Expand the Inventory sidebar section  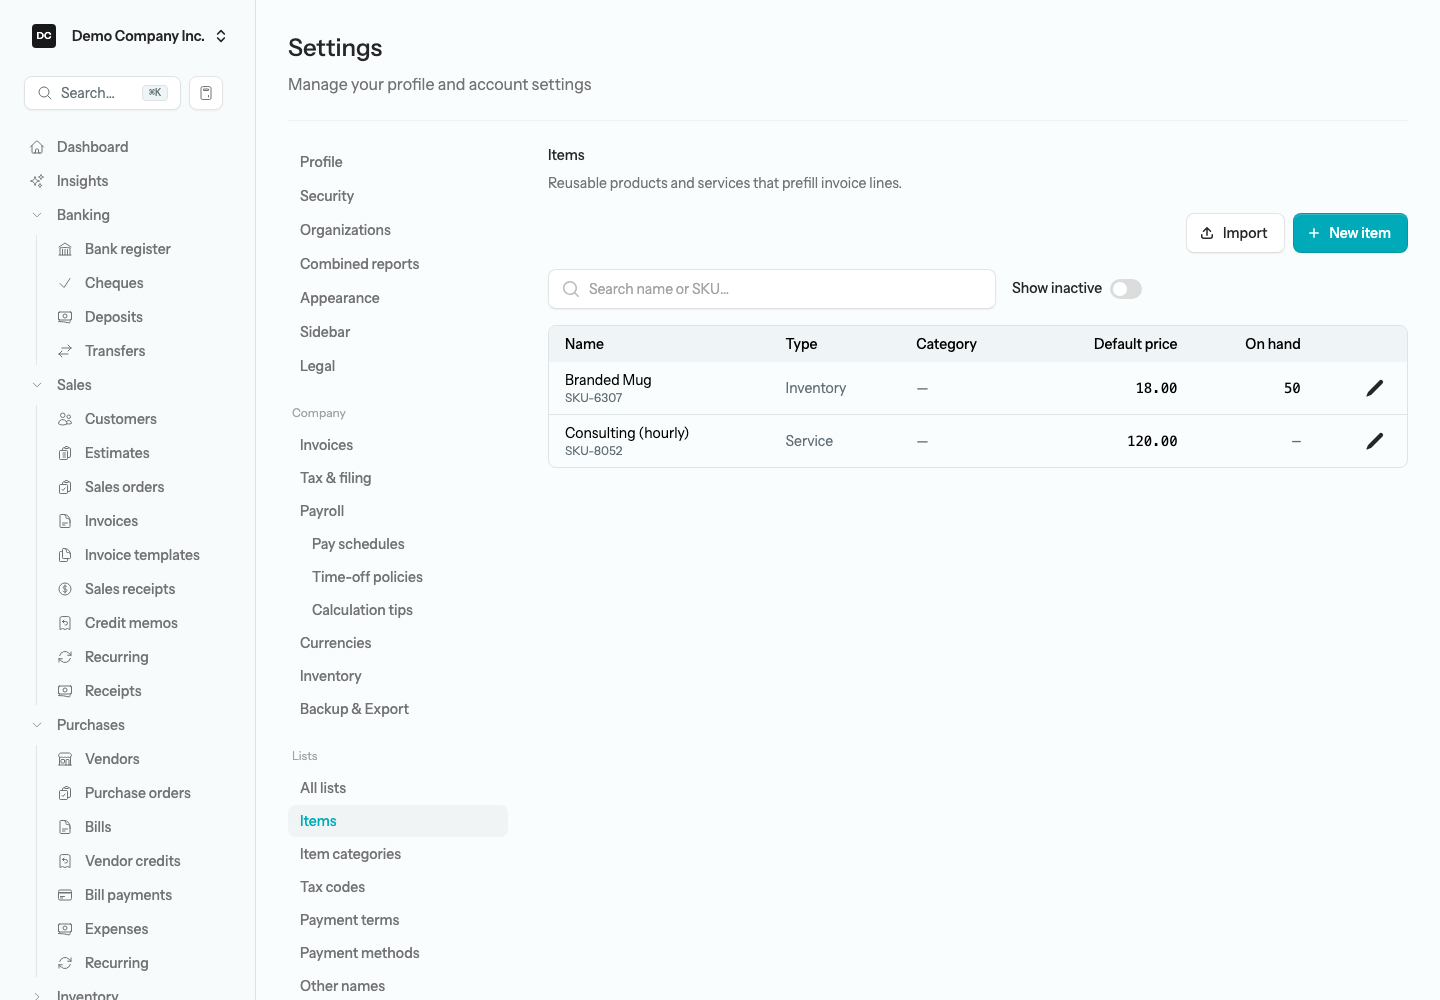tap(37, 996)
